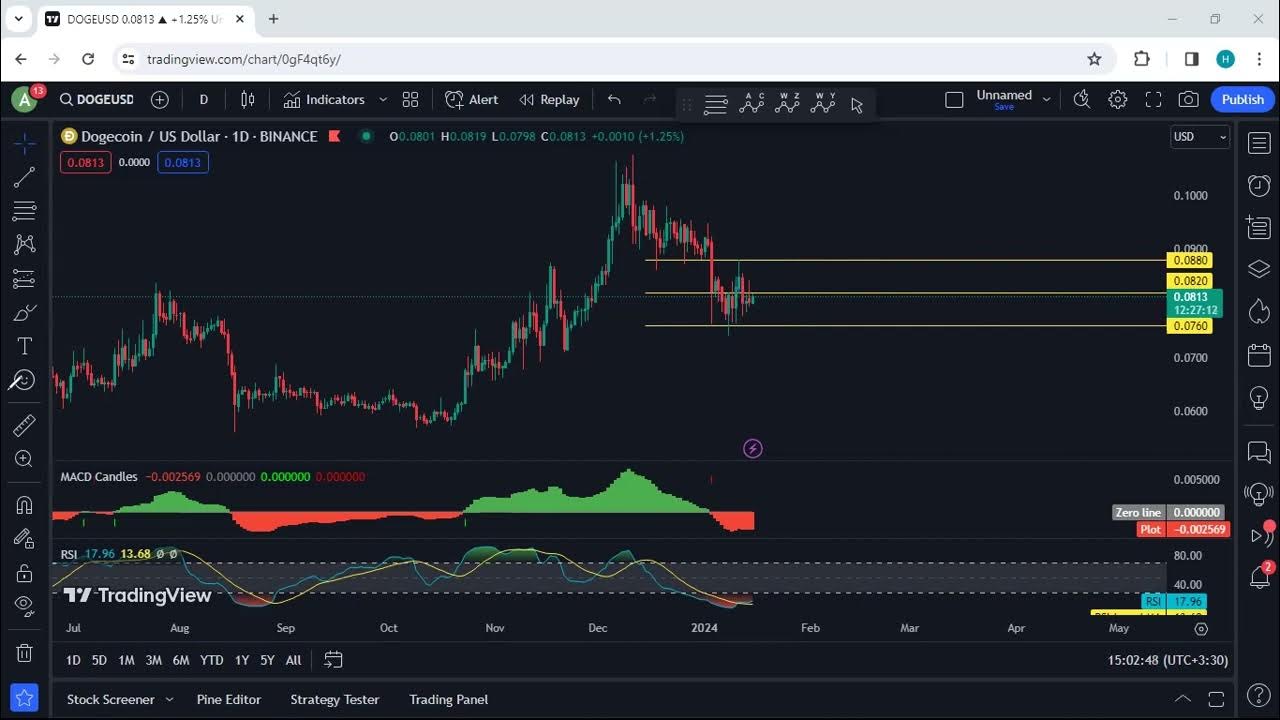The height and width of the screenshot is (720, 1280).
Task: Click the 0.0880 yellow price line label
Action: point(1190,261)
